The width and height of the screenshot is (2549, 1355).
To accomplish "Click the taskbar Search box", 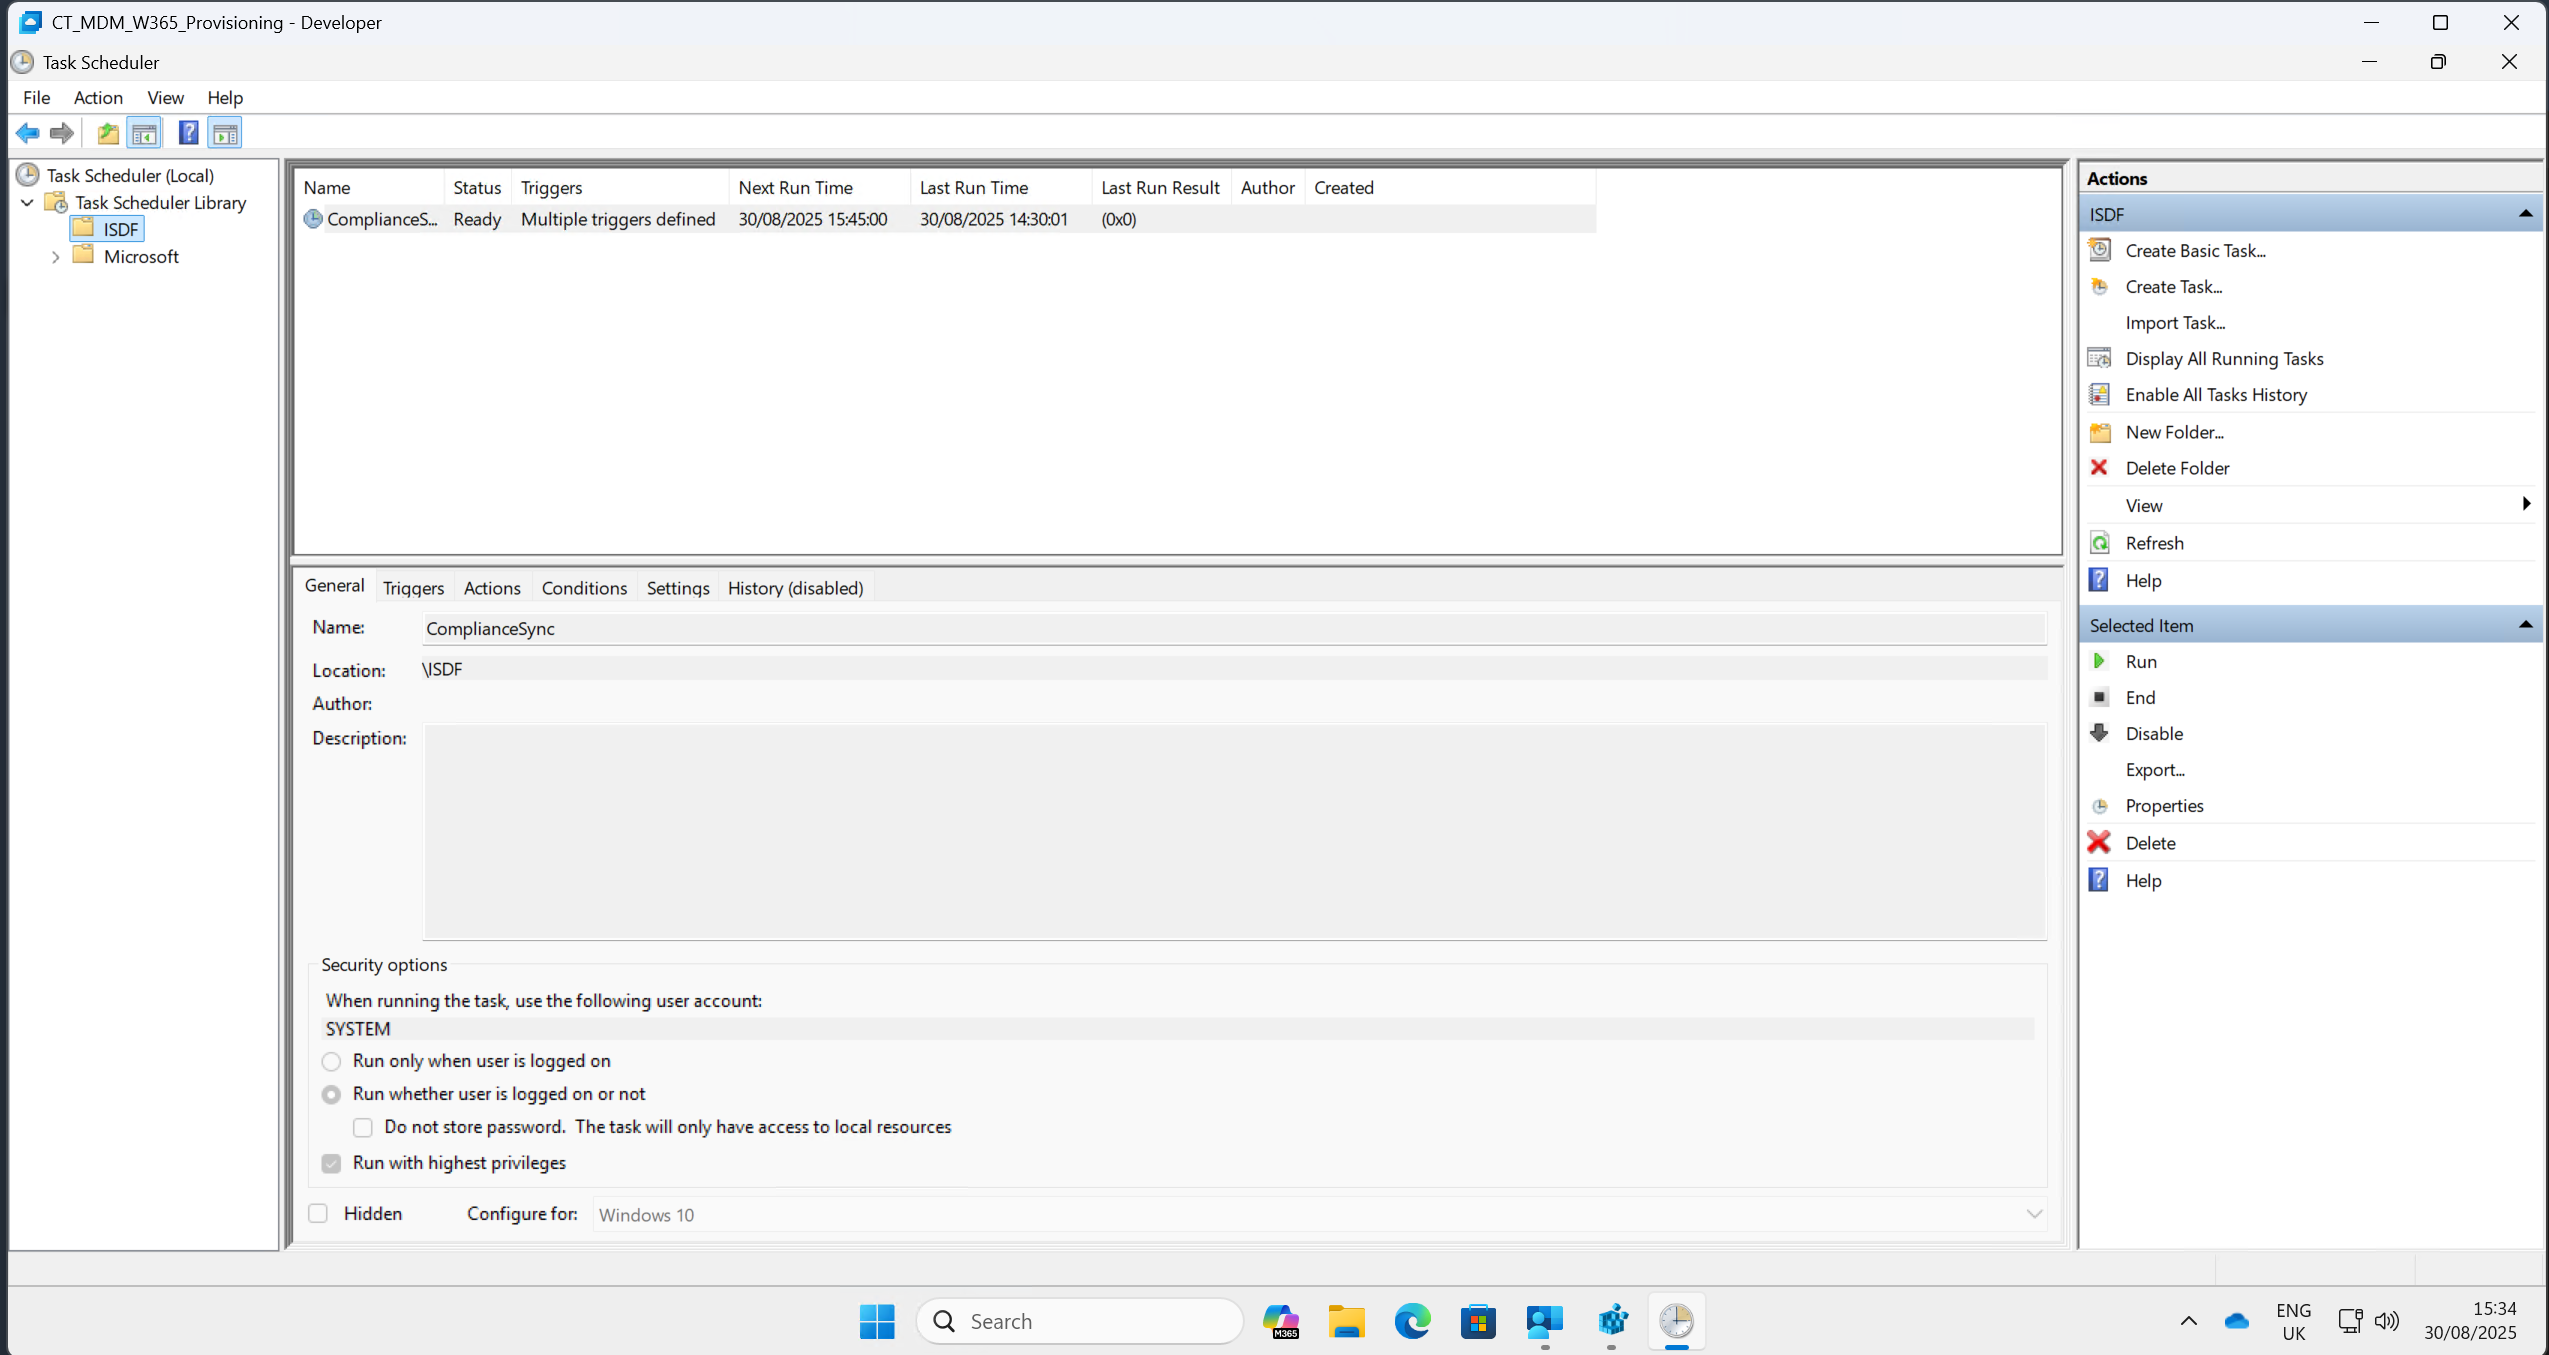I will tap(1079, 1321).
